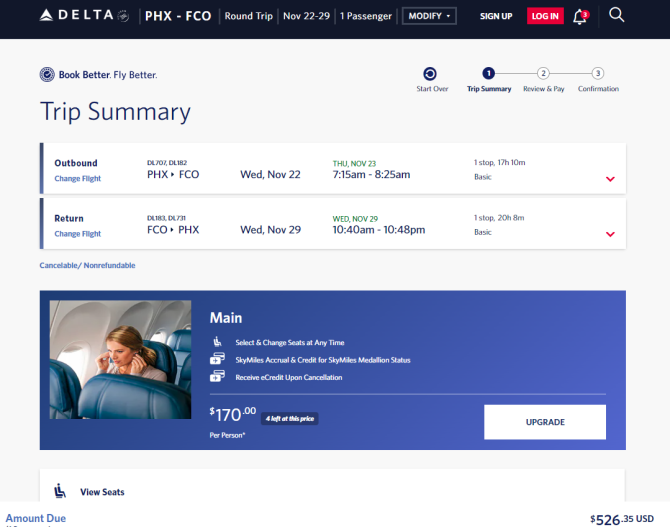Screen dimensions: 670x527
Task: Click the seat selection icon under Main
Action: 216,342
